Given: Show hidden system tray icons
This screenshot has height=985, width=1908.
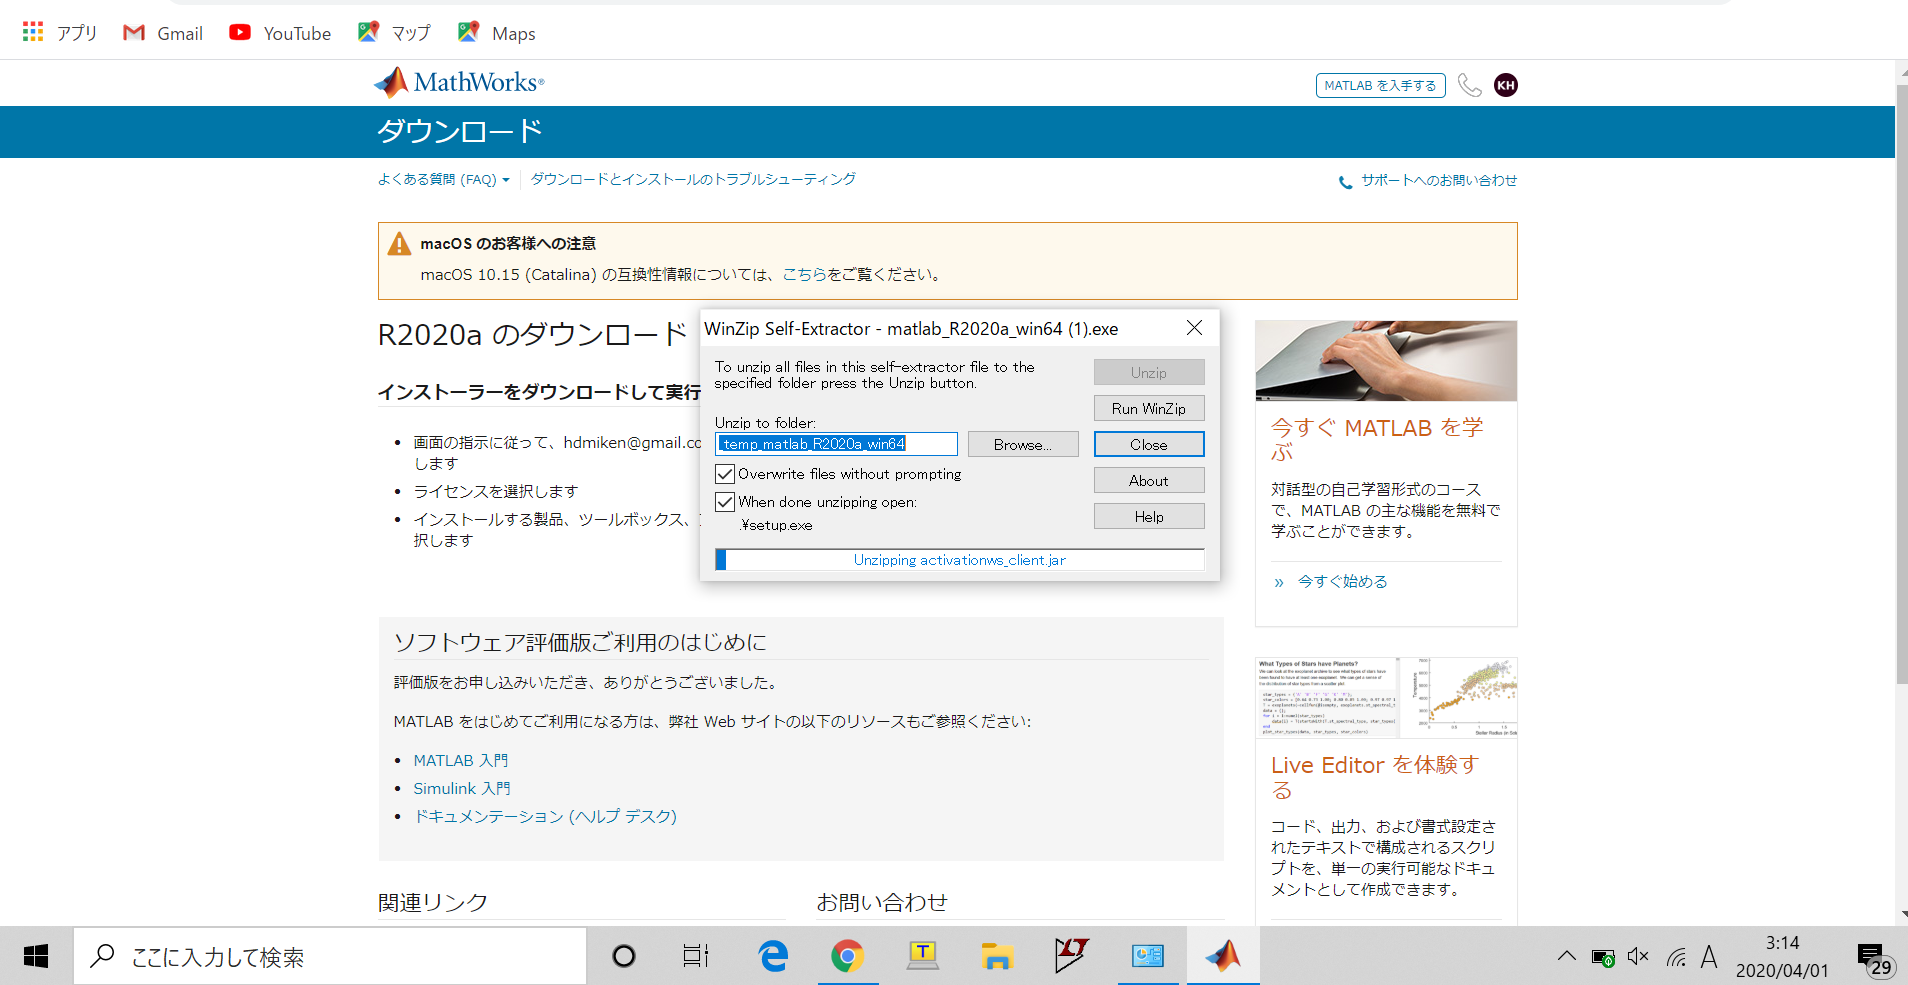Looking at the screenshot, I should pos(1566,957).
